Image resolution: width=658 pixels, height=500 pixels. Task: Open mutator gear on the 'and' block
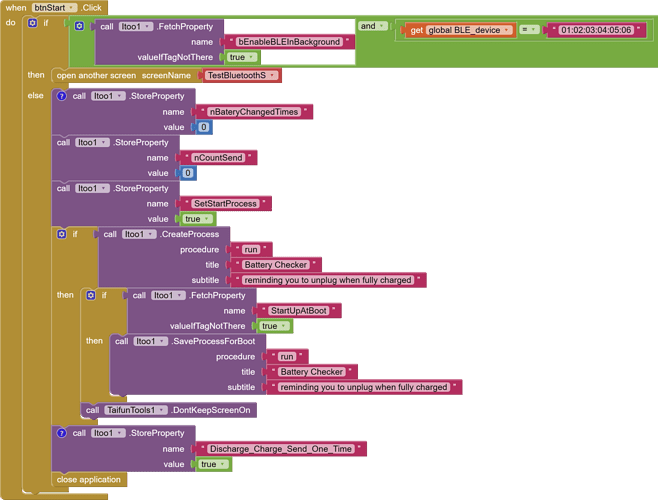coord(79,26)
